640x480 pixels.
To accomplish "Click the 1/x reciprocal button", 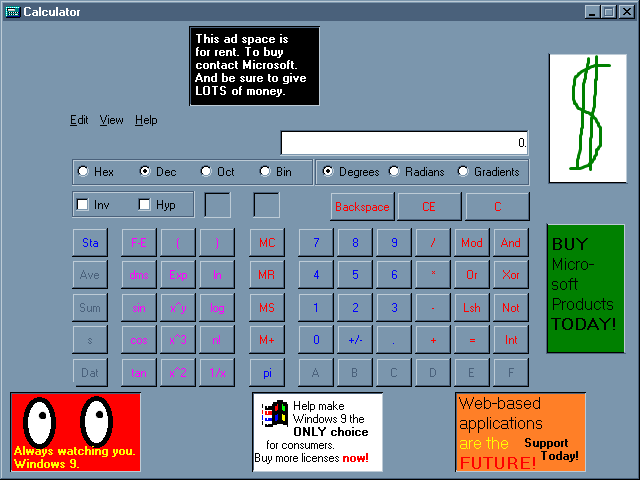I will (217, 372).
